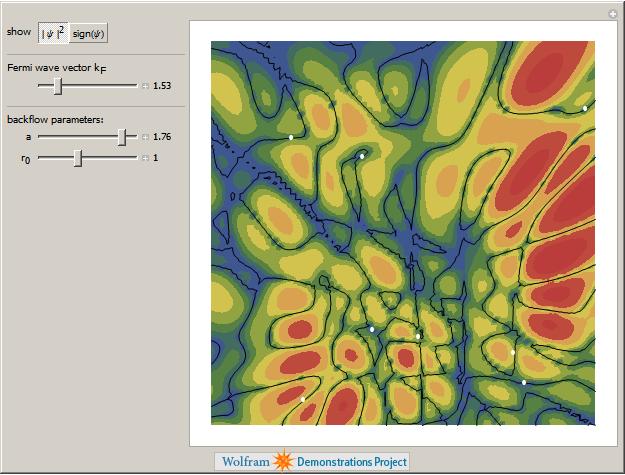Click the backflow parameter a slider thumb

(x=122, y=137)
